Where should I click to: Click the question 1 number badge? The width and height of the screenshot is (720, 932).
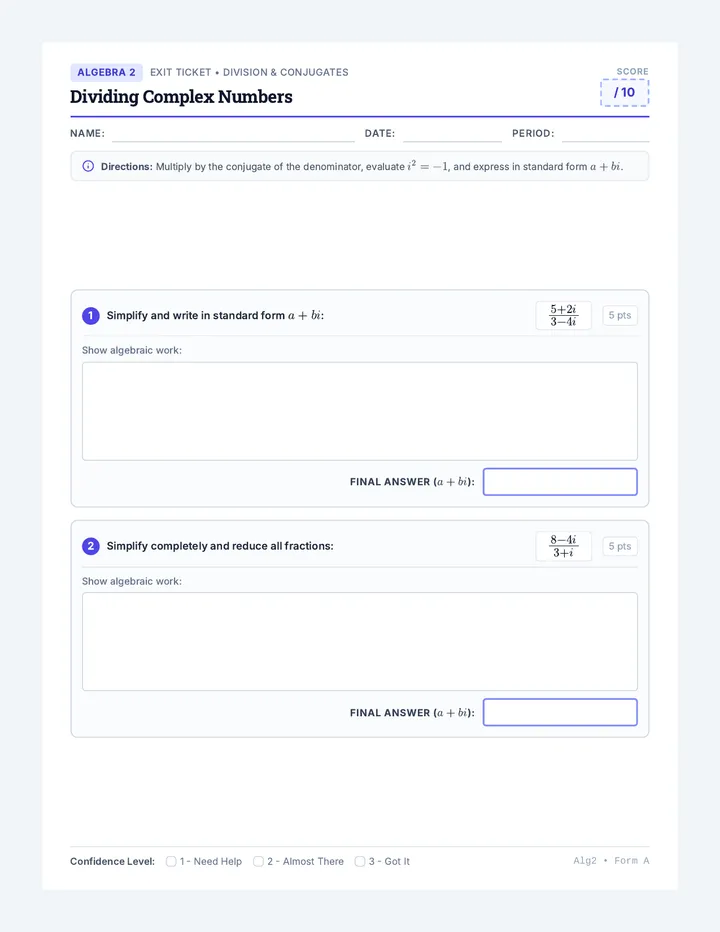click(90, 315)
